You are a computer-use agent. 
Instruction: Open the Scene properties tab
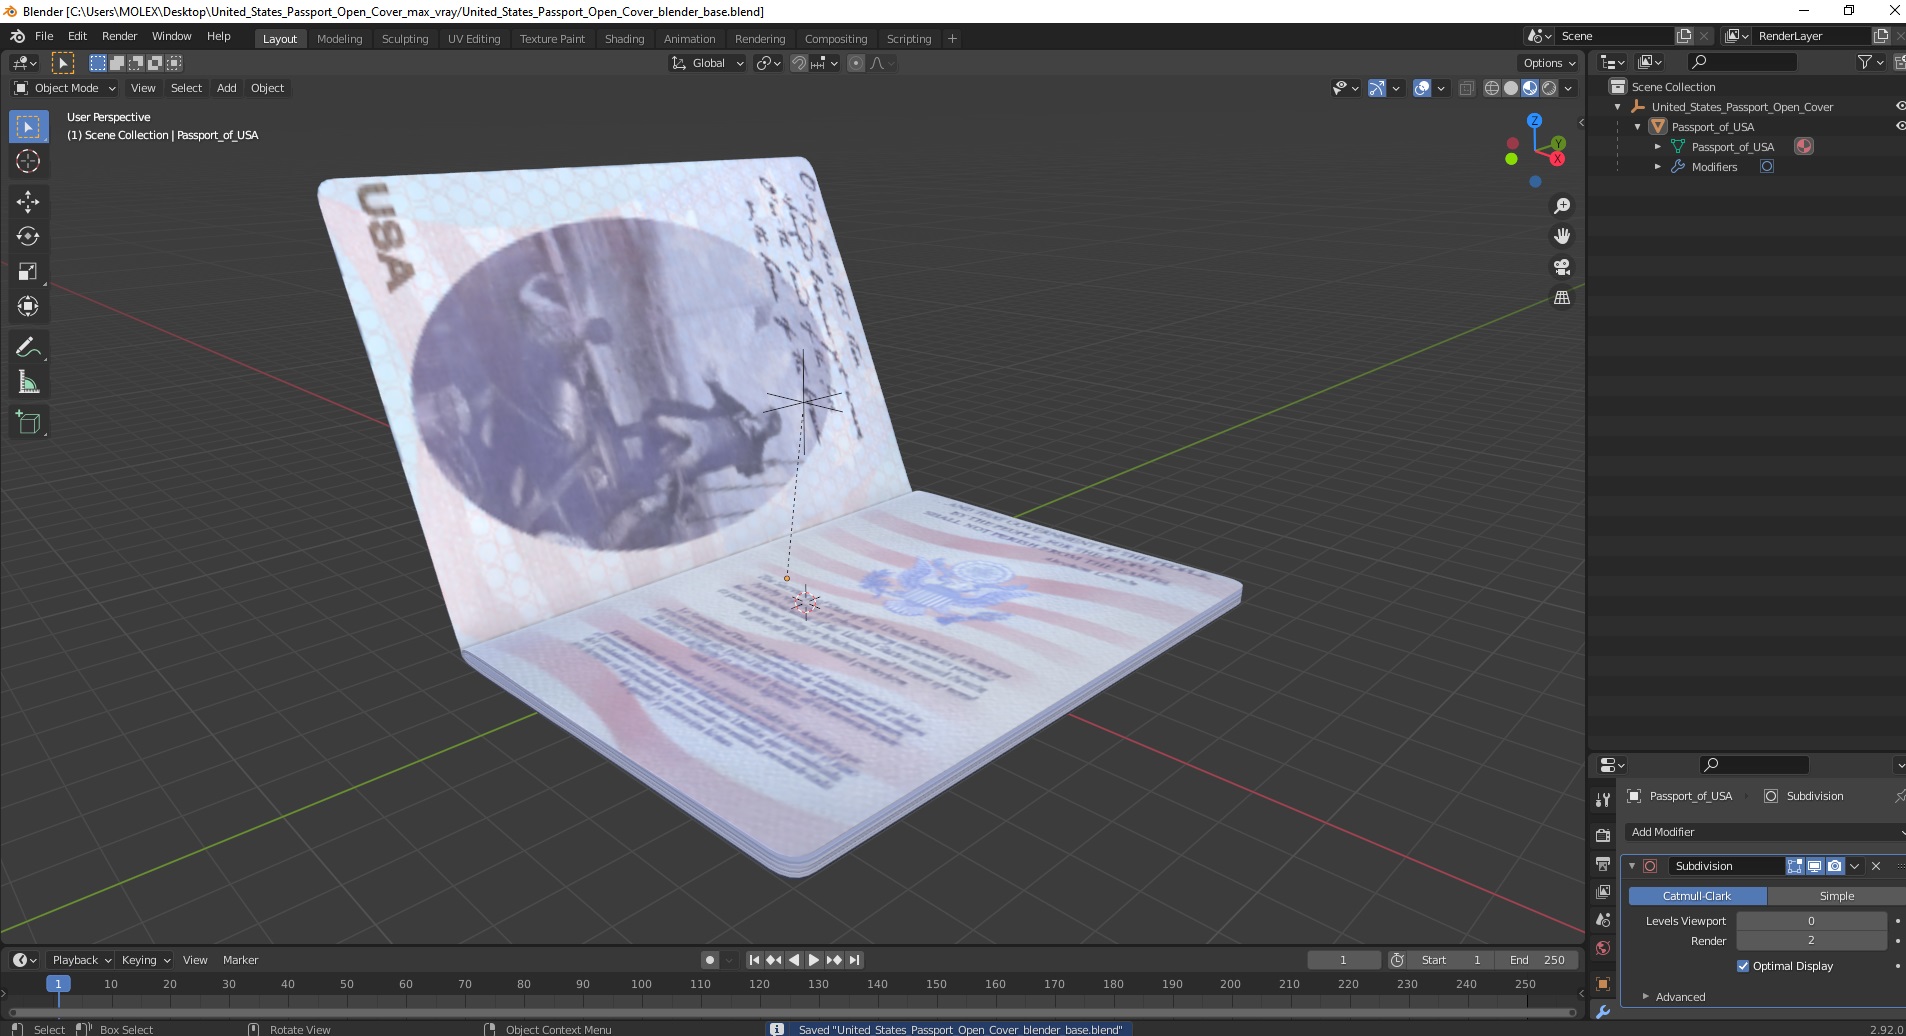(1603, 919)
